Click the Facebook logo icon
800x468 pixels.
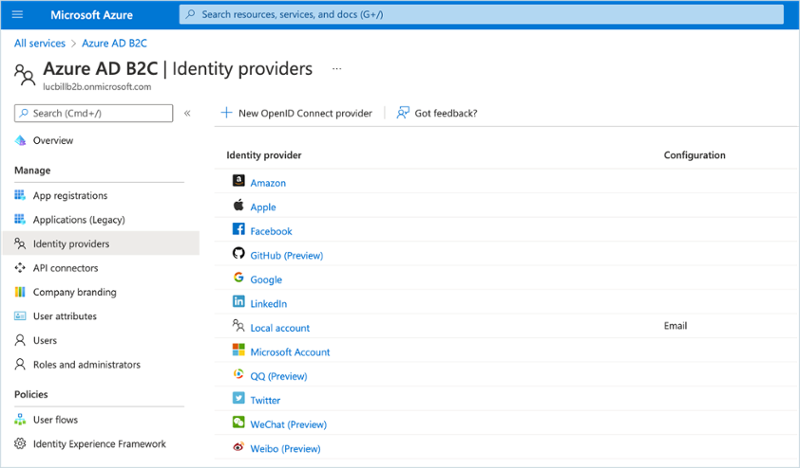click(238, 229)
